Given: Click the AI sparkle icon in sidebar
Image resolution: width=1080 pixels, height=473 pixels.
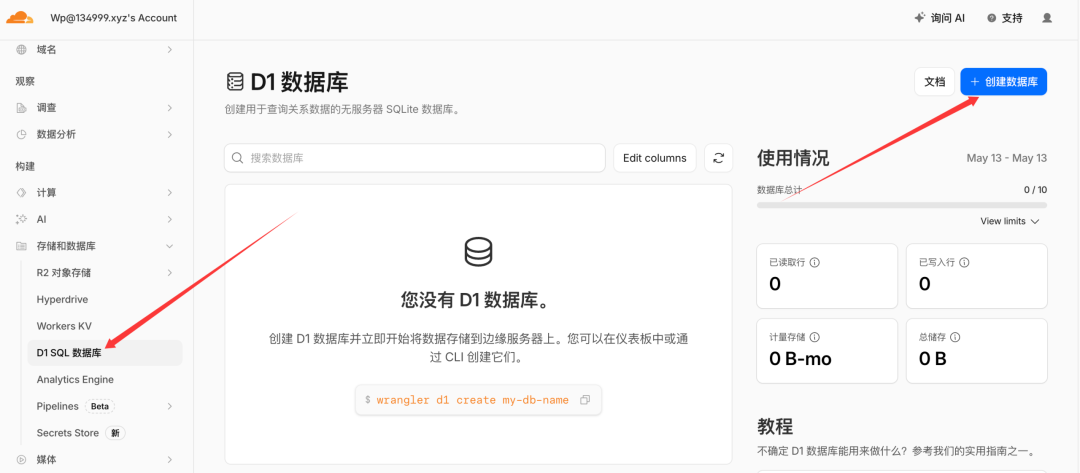Looking at the screenshot, I should tap(21, 219).
